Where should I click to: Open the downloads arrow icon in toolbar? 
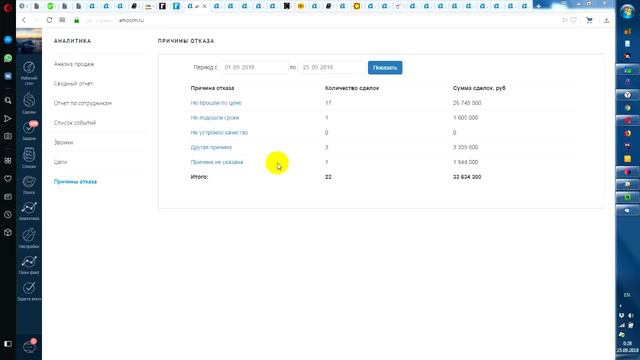pyautogui.click(x=607, y=20)
